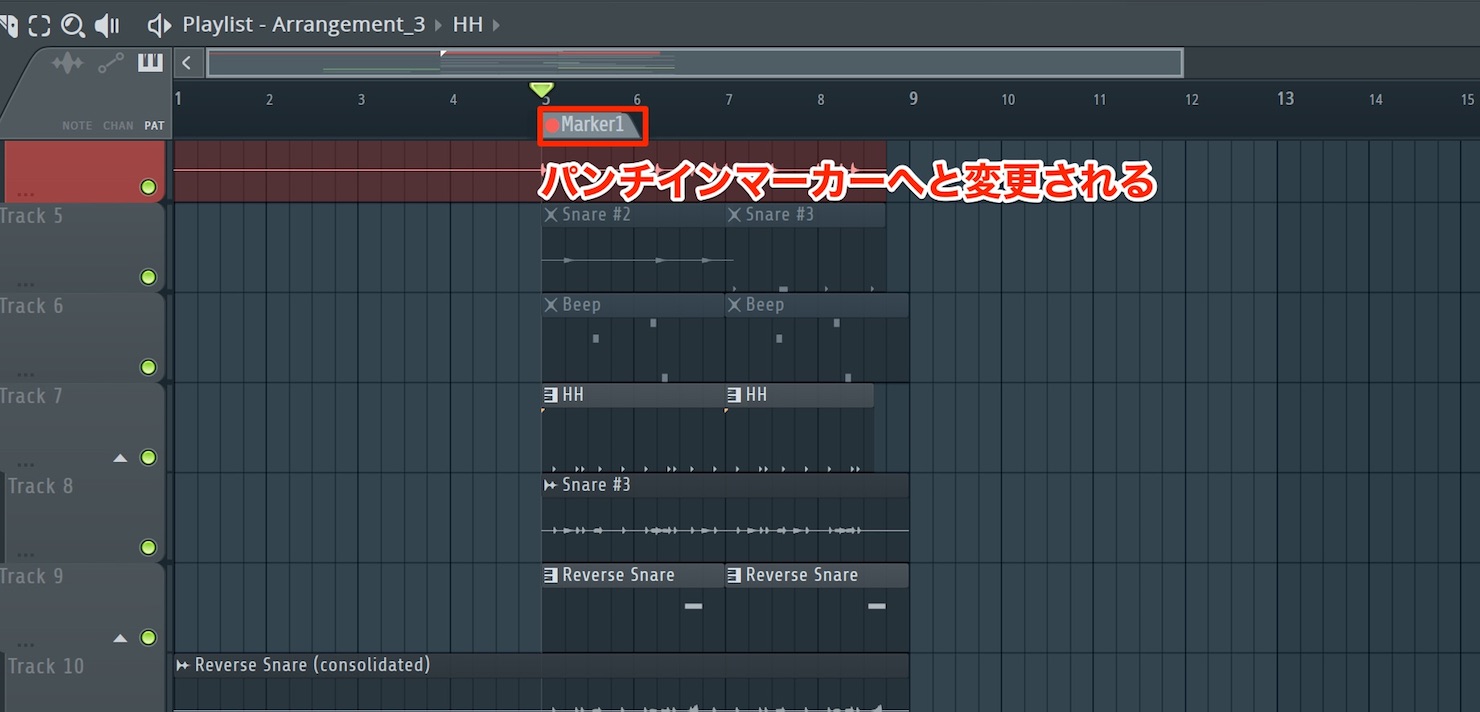Screen dimensions: 1480x712
Task: Mute Track 5 with its green light
Action: tap(148, 277)
